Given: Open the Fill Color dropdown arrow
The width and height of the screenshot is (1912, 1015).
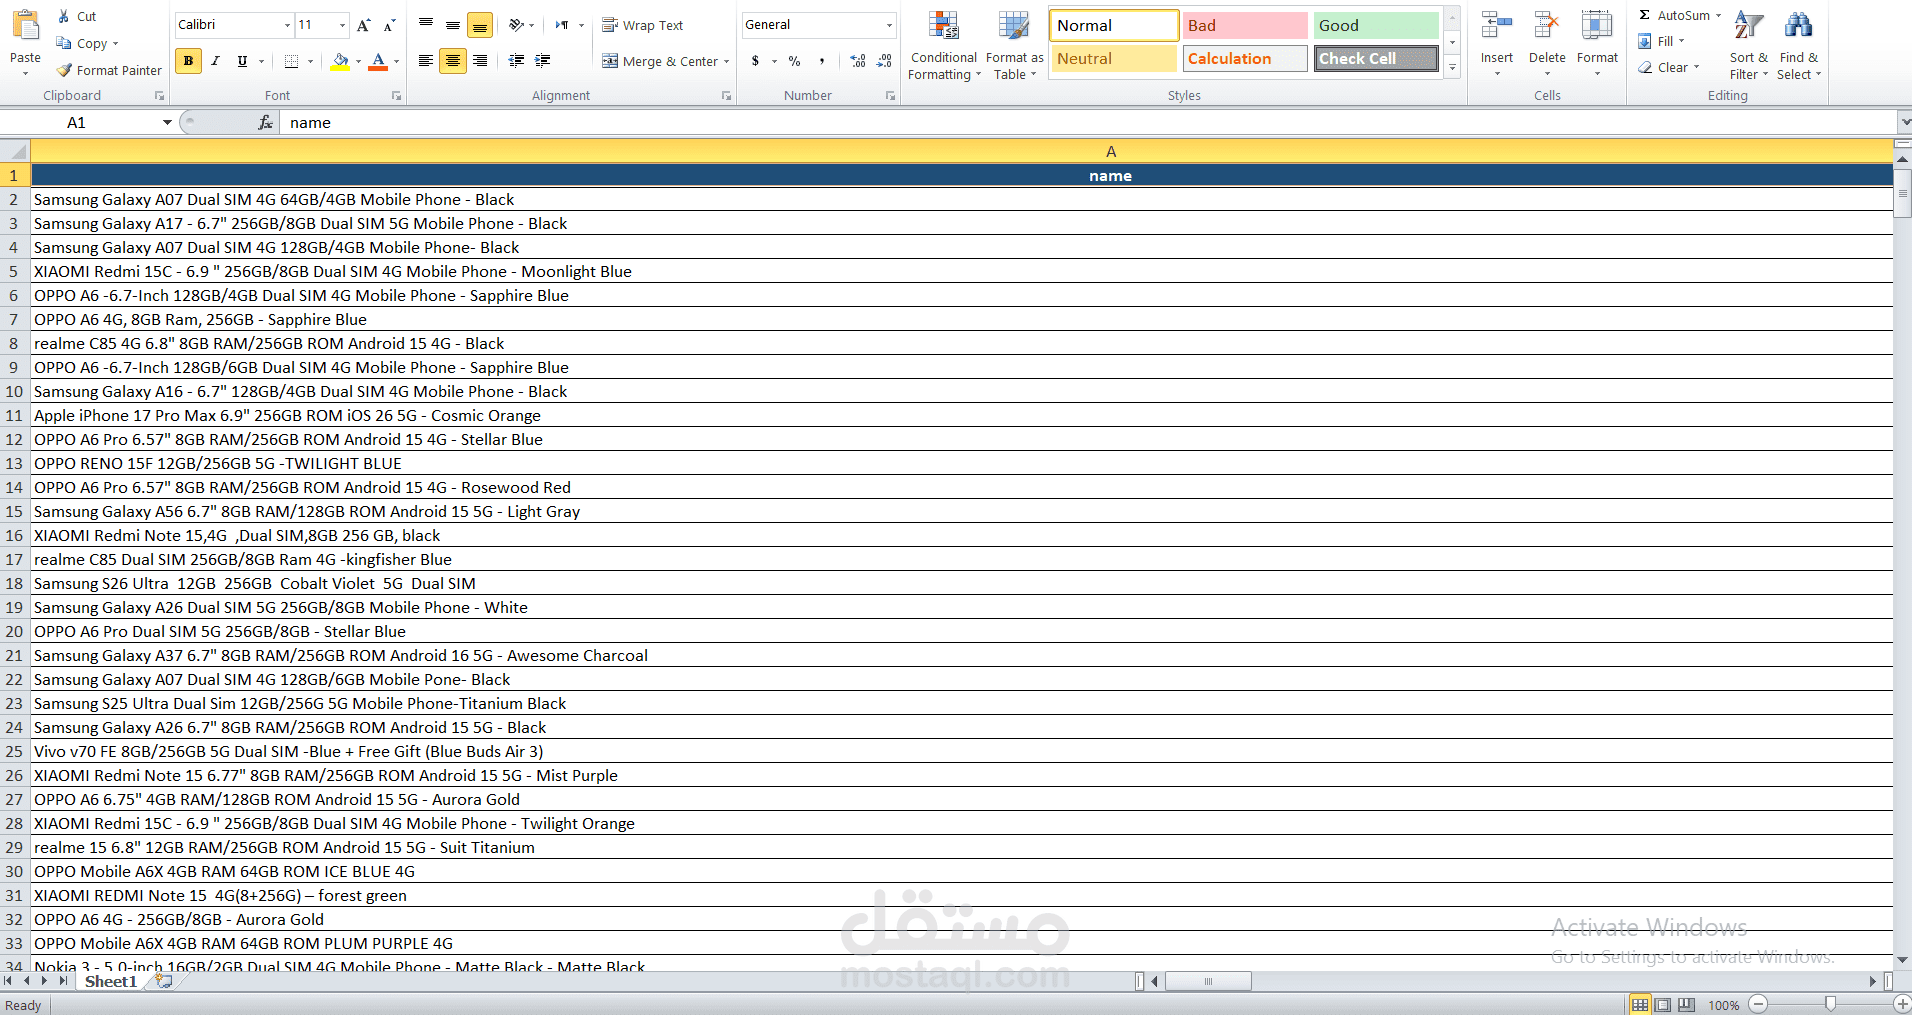Looking at the screenshot, I should pos(358,61).
